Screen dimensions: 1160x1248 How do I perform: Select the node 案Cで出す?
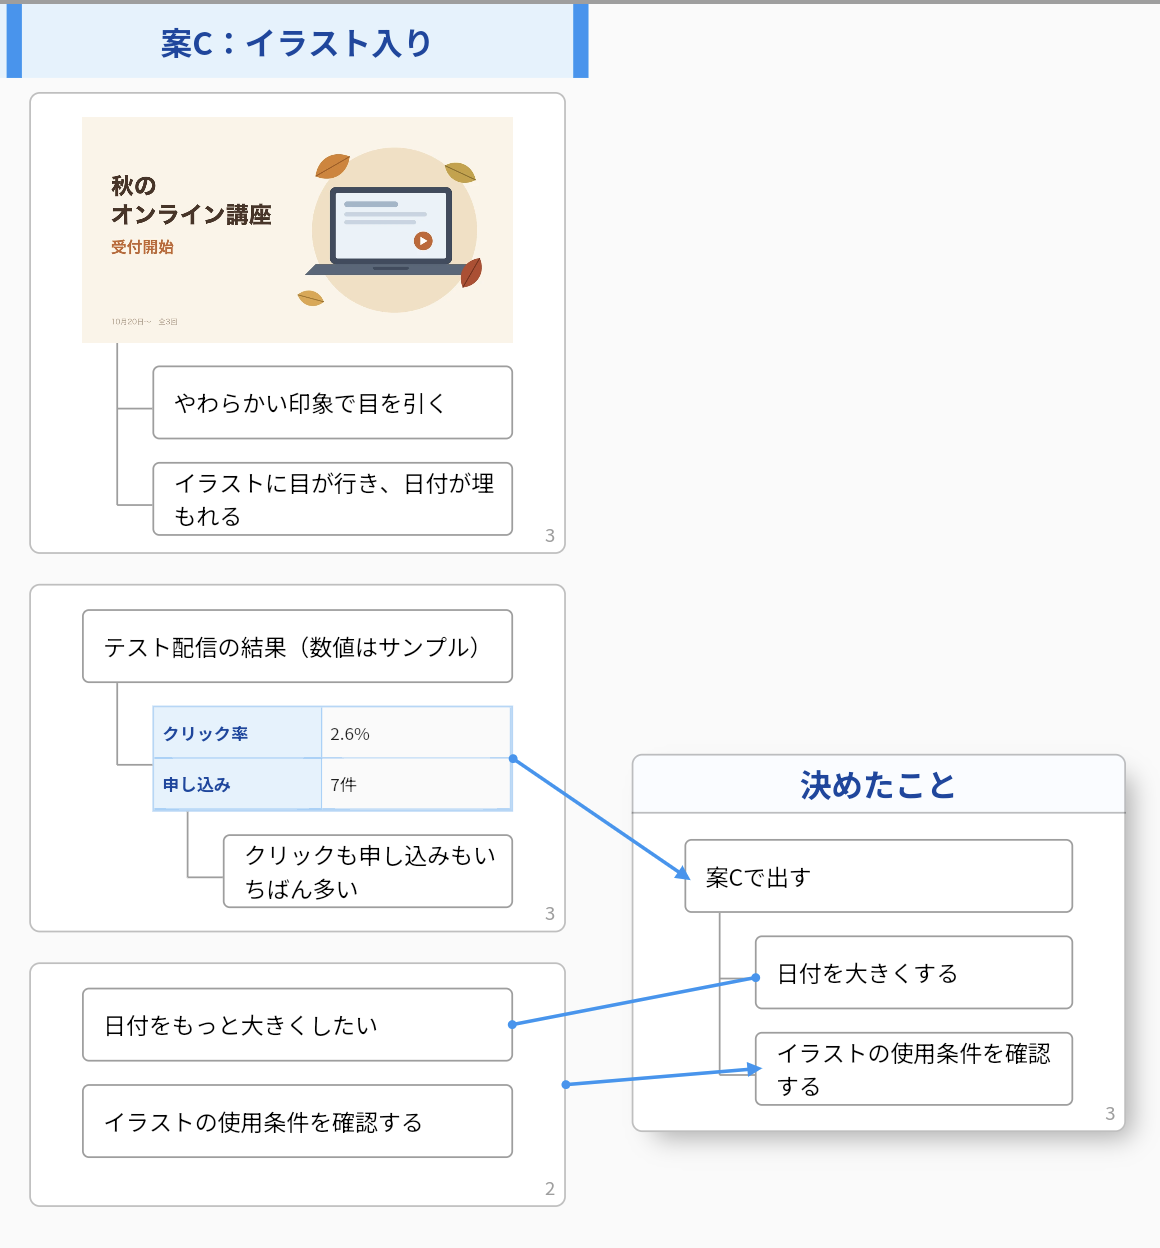878,877
